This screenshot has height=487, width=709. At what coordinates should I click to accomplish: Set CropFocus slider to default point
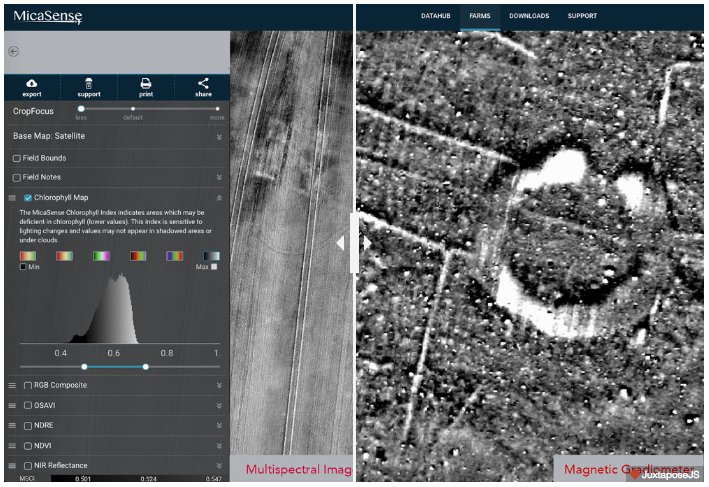pos(132,109)
